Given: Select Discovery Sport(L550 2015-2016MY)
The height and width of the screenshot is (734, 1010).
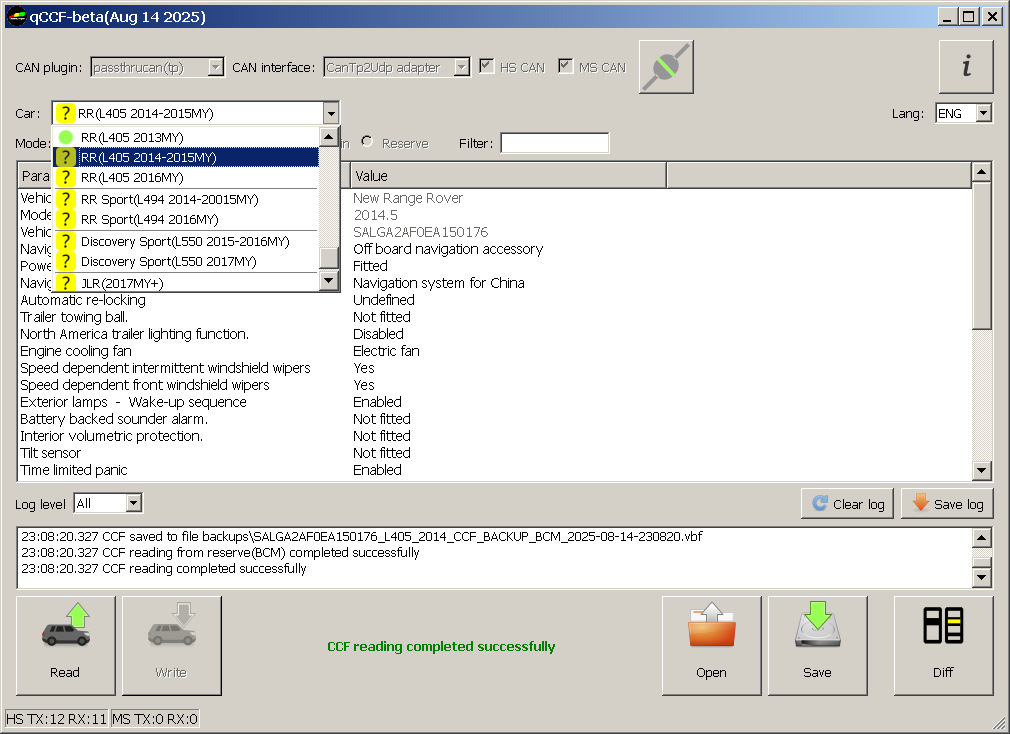Looking at the screenshot, I should [186, 241].
